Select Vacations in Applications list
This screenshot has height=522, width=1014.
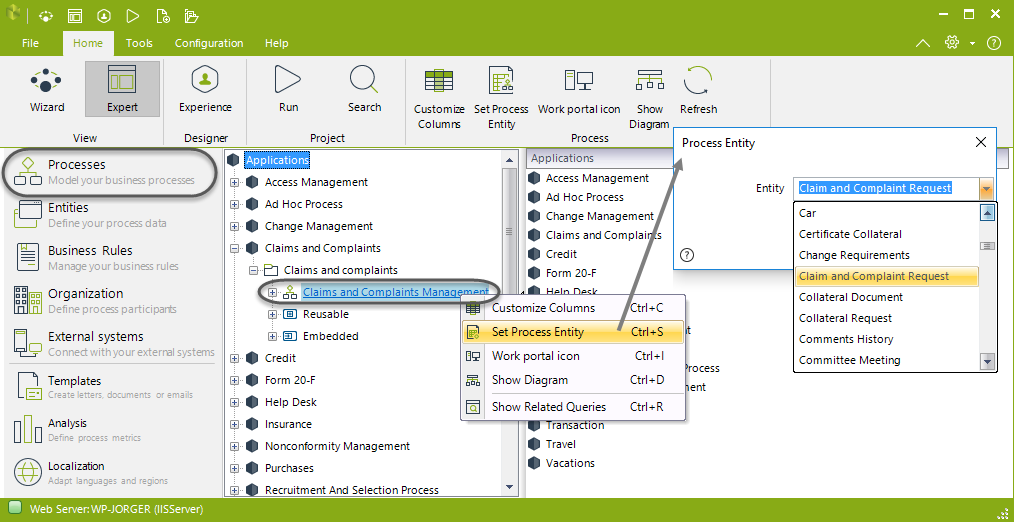[x=570, y=463]
